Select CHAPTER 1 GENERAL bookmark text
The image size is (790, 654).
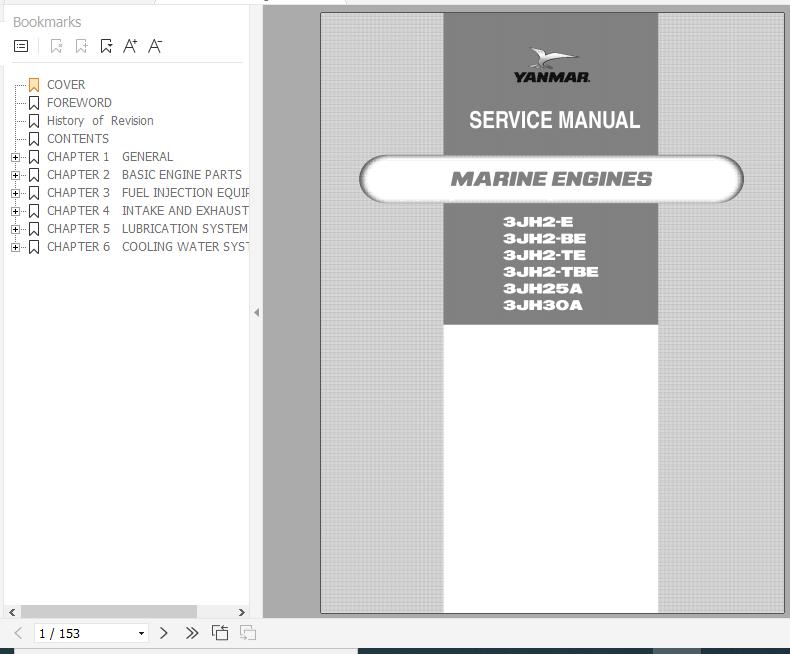[110, 157]
